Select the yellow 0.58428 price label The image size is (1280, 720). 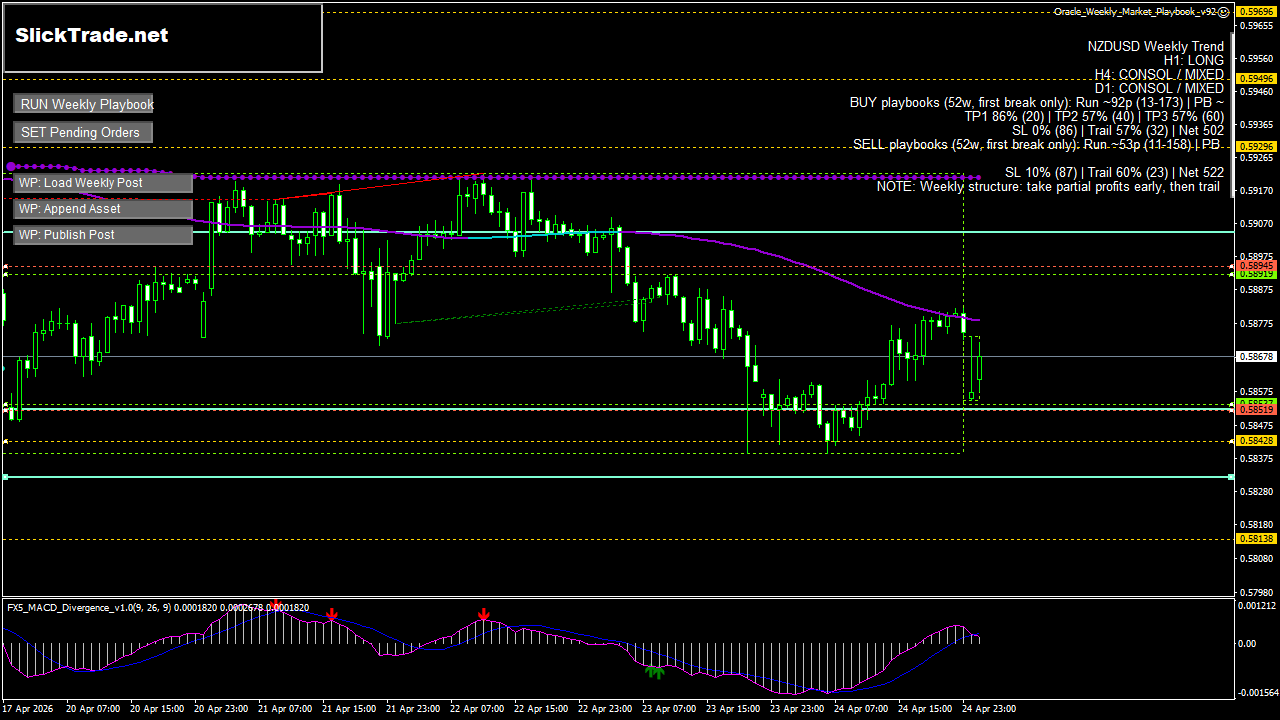pyautogui.click(x=1256, y=440)
